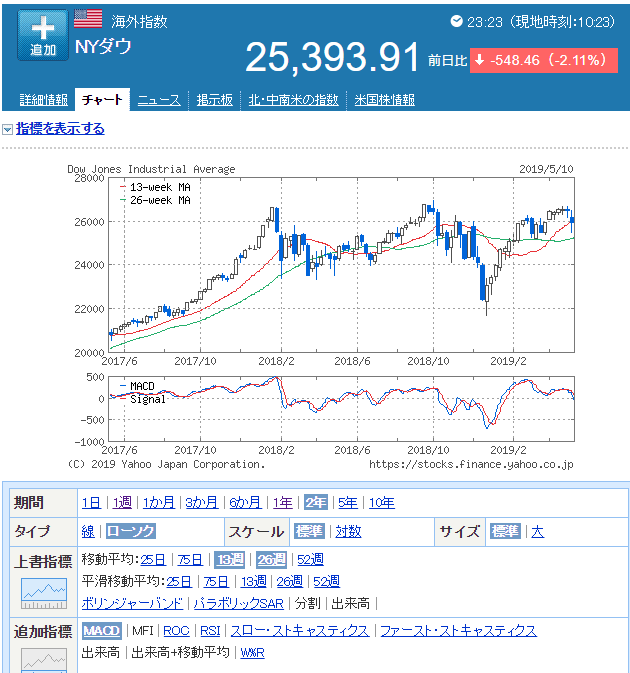
Task: Add 52週 moving average (移動平均)
Action: coord(311,560)
